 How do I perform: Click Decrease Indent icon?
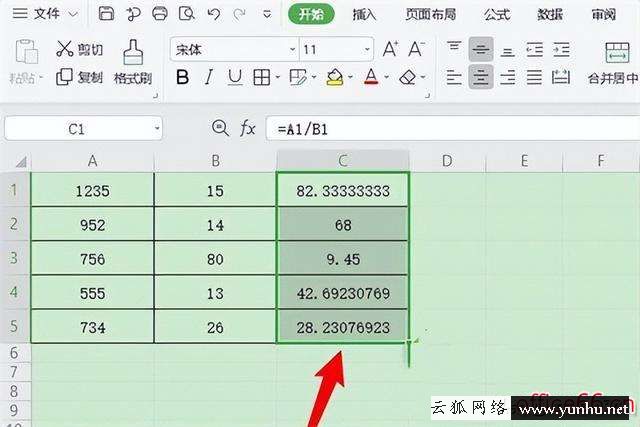534,49
